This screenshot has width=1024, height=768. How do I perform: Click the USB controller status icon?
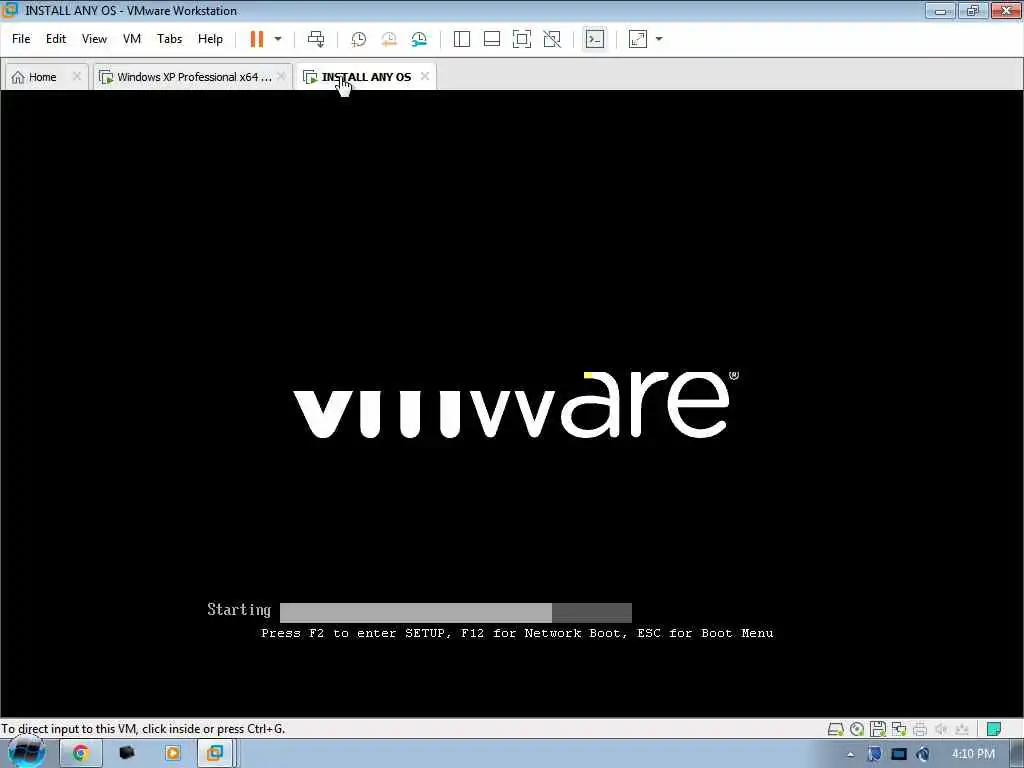click(961, 729)
